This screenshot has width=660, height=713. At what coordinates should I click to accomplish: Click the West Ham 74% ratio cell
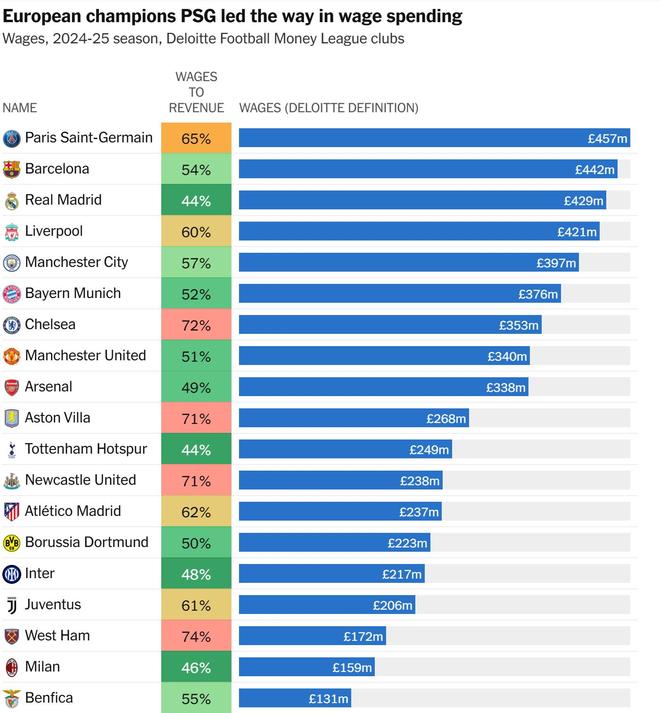point(196,636)
